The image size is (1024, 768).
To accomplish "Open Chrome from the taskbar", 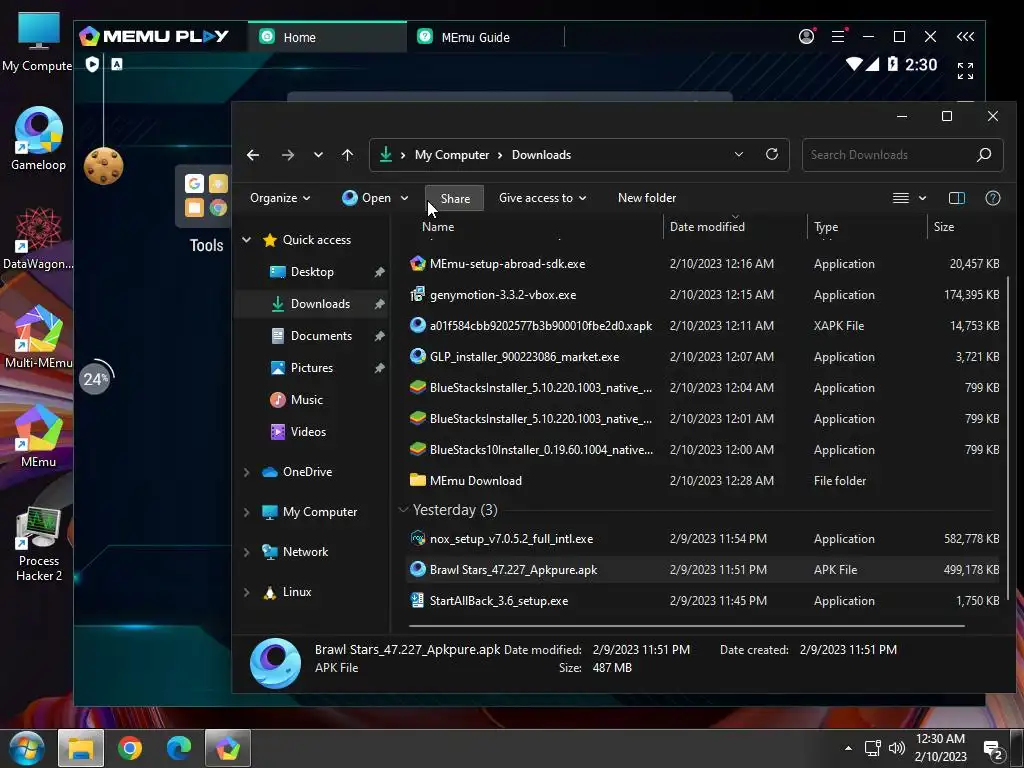I will (x=130, y=748).
